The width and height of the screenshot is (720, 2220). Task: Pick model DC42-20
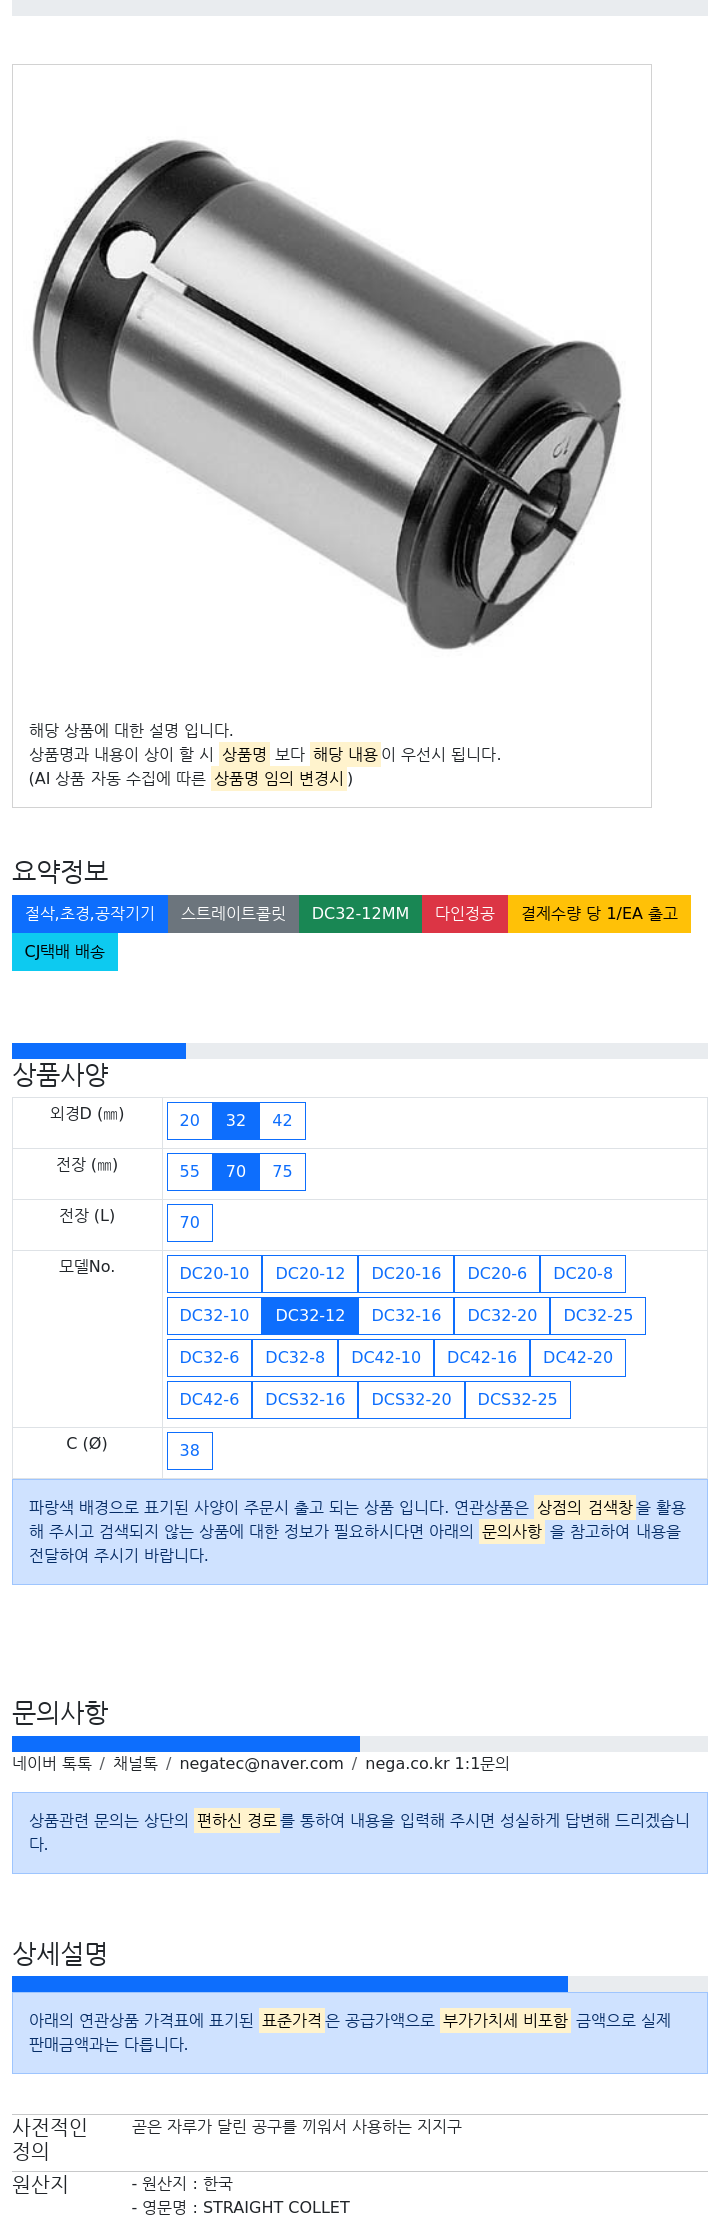pyautogui.click(x=578, y=1357)
